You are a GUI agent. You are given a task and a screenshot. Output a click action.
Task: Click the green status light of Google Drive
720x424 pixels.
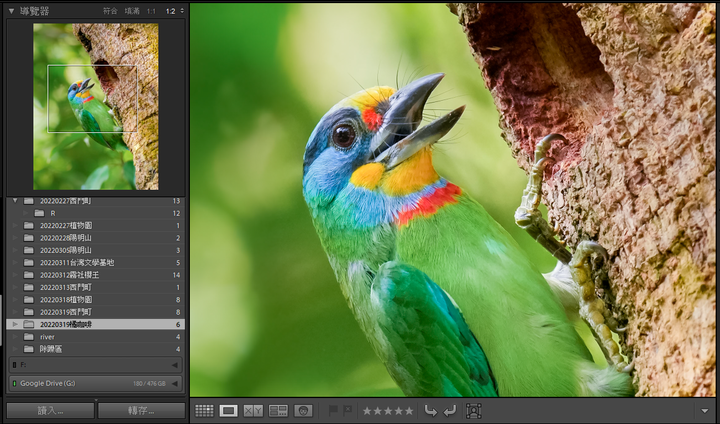(14, 383)
